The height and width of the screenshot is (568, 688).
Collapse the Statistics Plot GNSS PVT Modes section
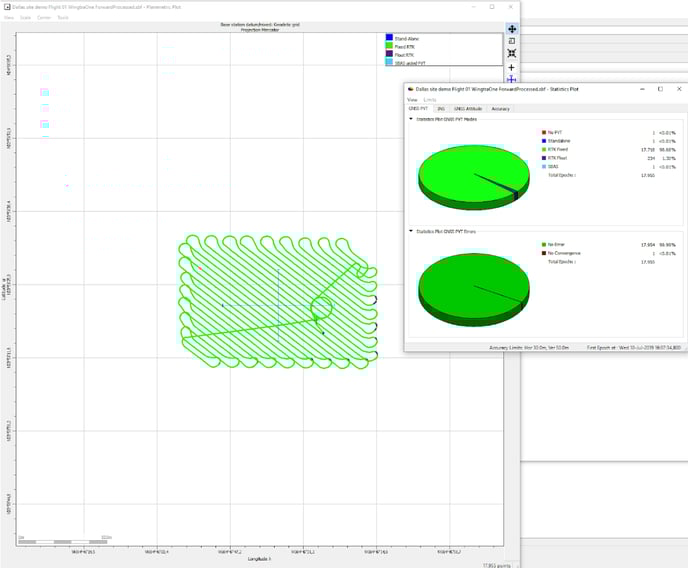coord(410,119)
